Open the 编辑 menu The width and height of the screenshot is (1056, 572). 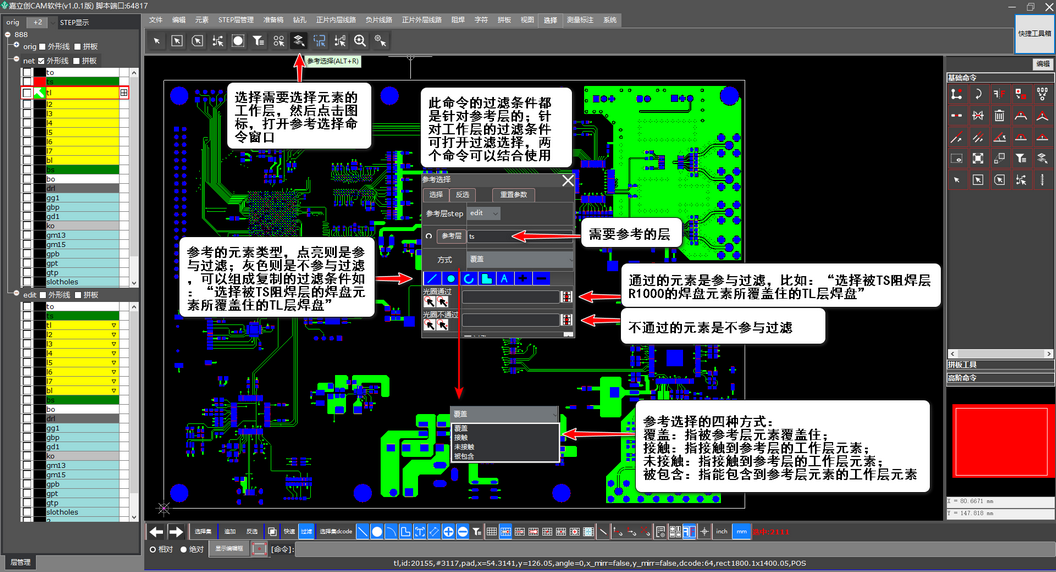pyautogui.click(x=178, y=20)
